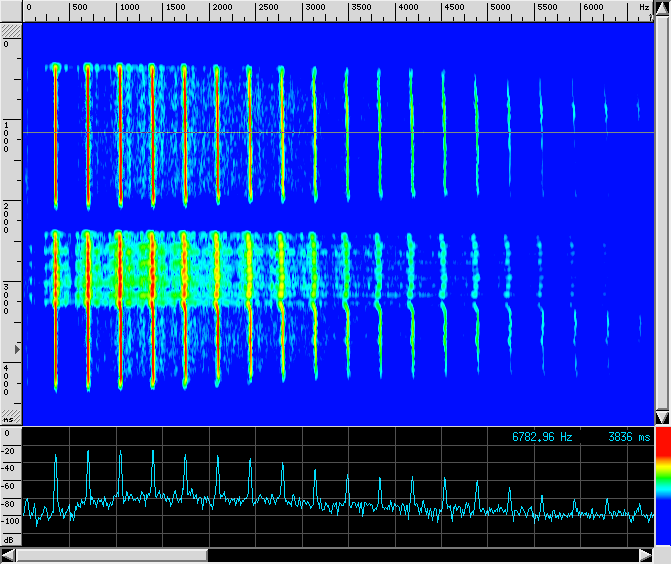671x564 pixels.
Task: Click the -40 dB level label
Action: click(x=10, y=468)
